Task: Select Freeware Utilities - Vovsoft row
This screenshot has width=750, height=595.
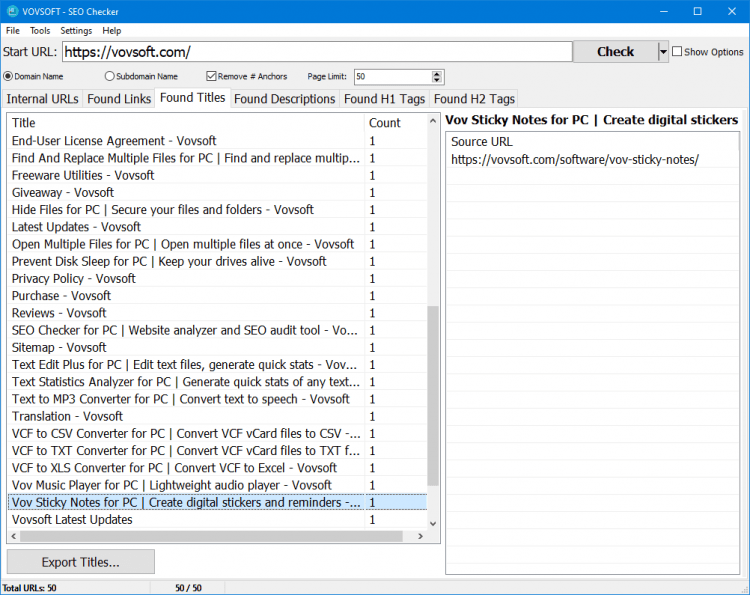Action: pos(217,176)
